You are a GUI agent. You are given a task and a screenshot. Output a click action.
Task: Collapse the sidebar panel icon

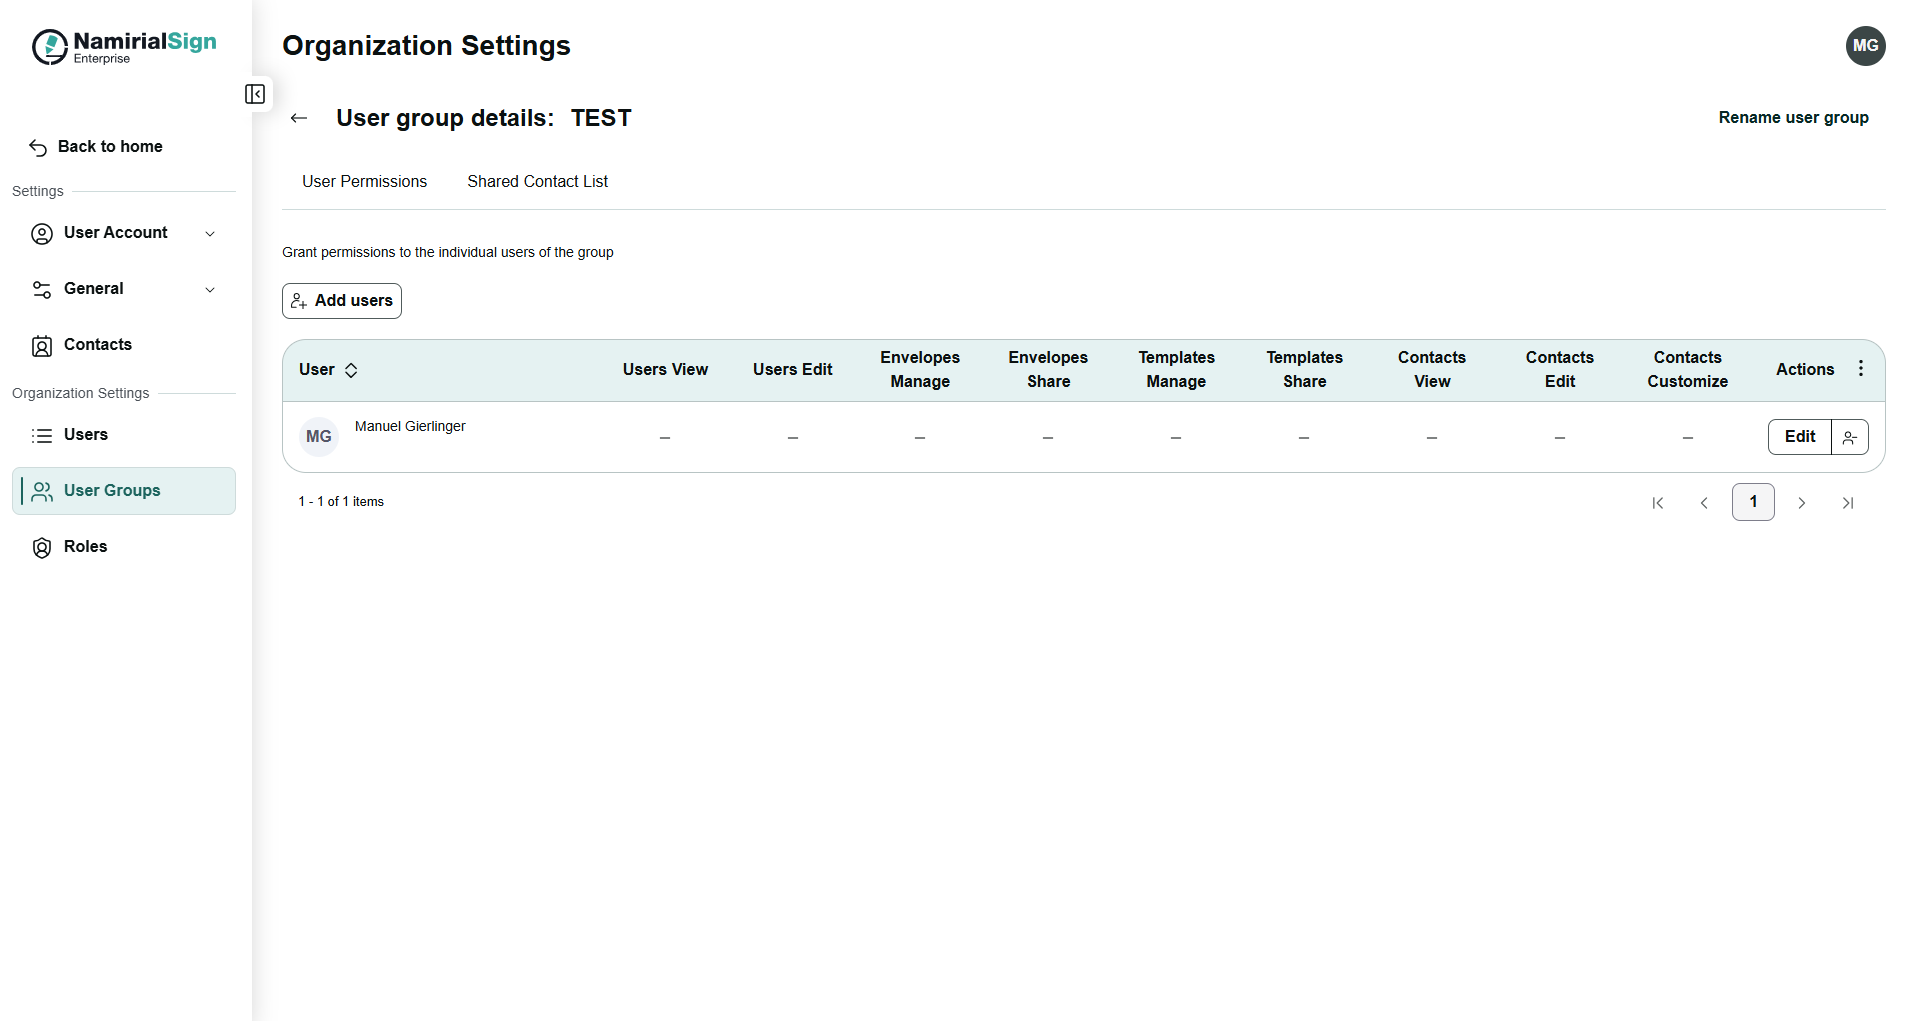click(255, 94)
